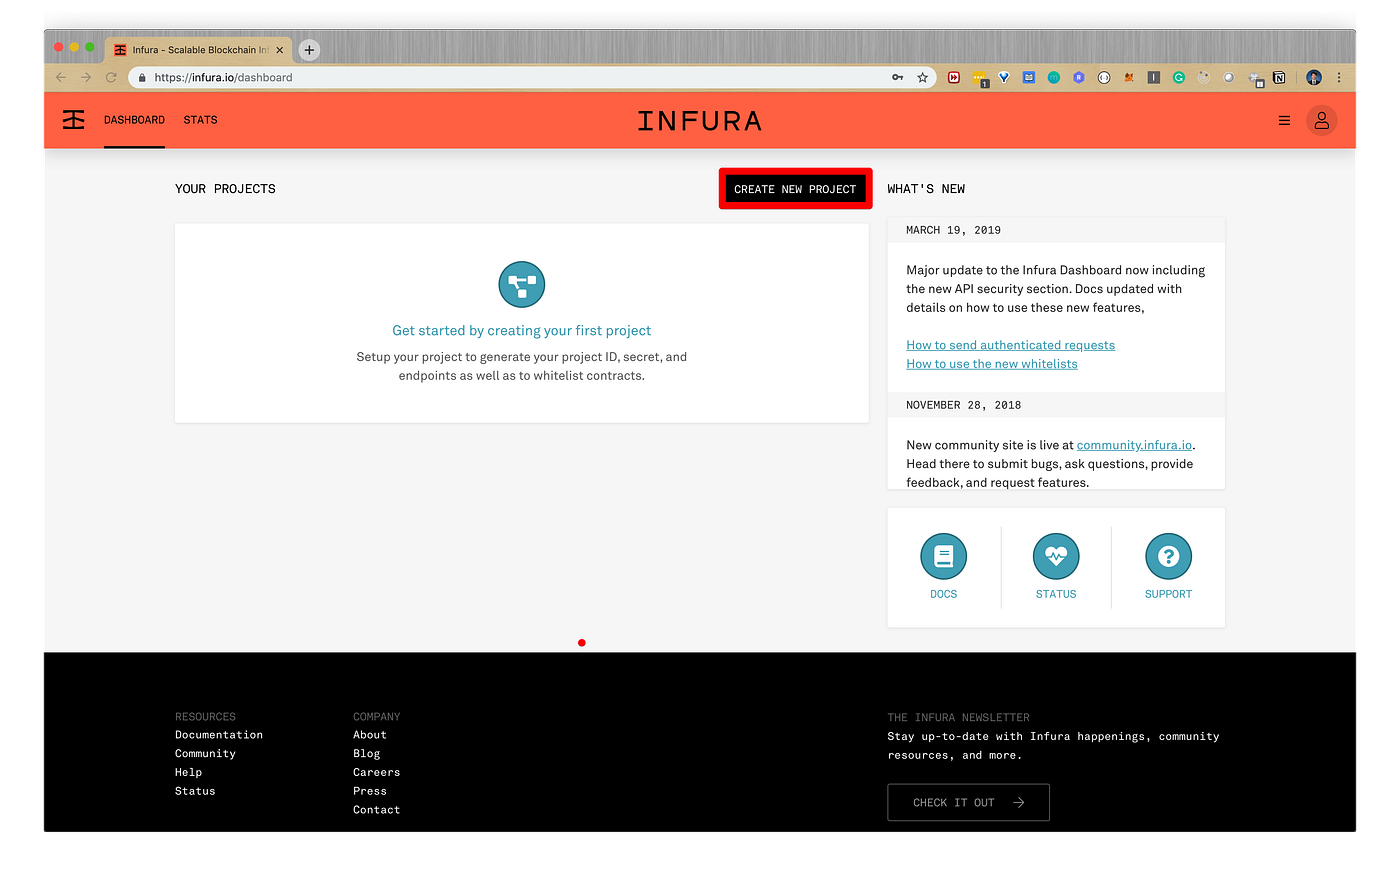Open Chrome three-dot menu
The width and height of the screenshot is (1400, 890).
(1339, 77)
